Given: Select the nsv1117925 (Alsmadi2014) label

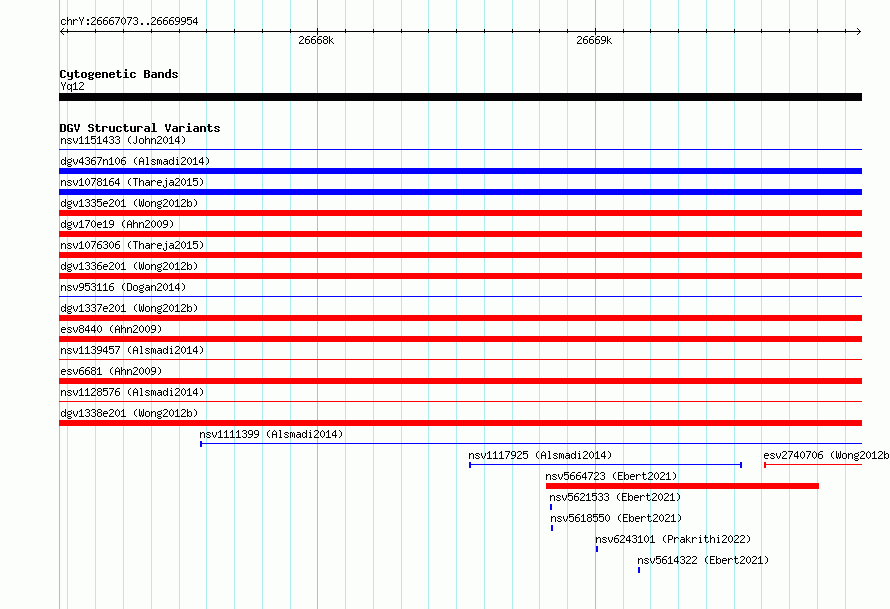Looking at the screenshot, I should [x=540, y=455].
